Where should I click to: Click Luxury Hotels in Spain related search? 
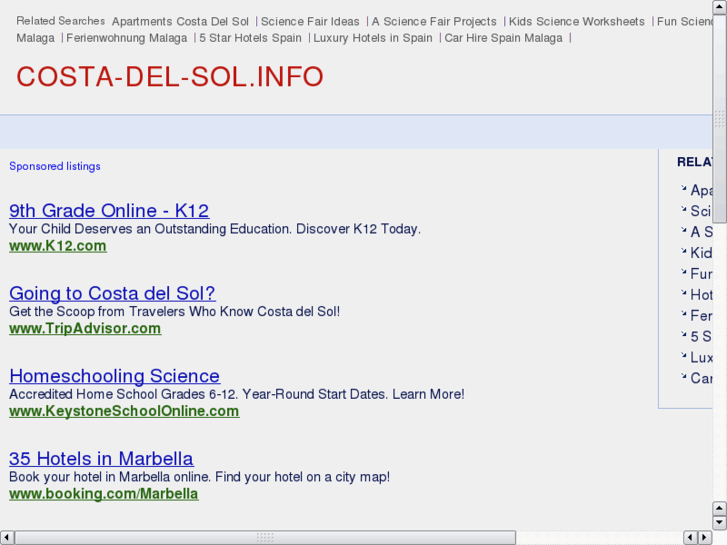[x=373, y=38]
